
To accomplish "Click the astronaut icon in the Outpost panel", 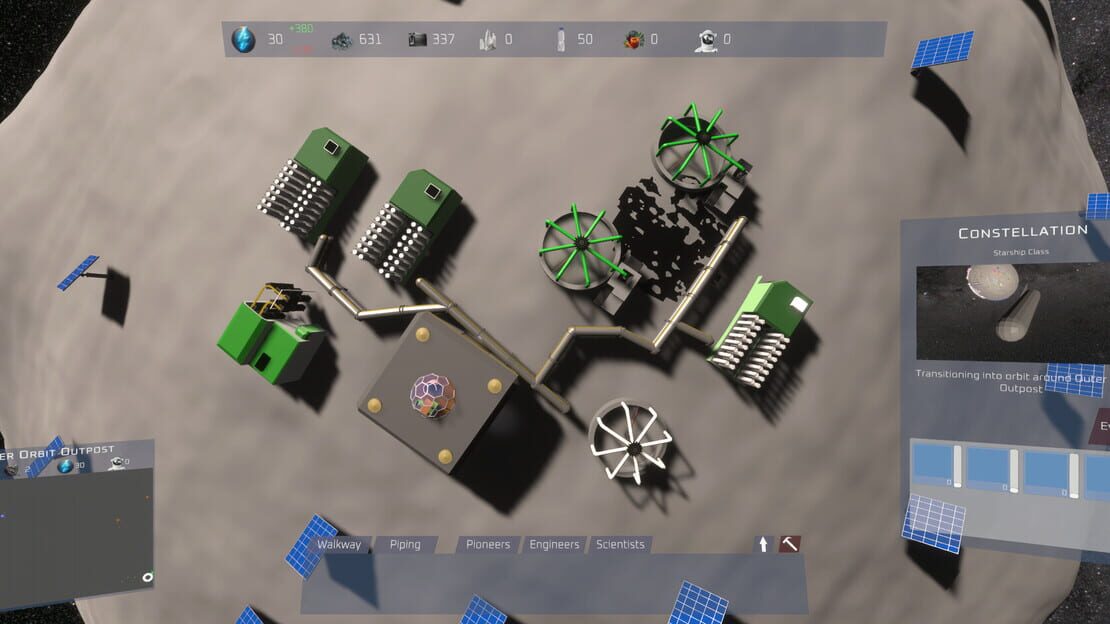I will coord(117,463).
